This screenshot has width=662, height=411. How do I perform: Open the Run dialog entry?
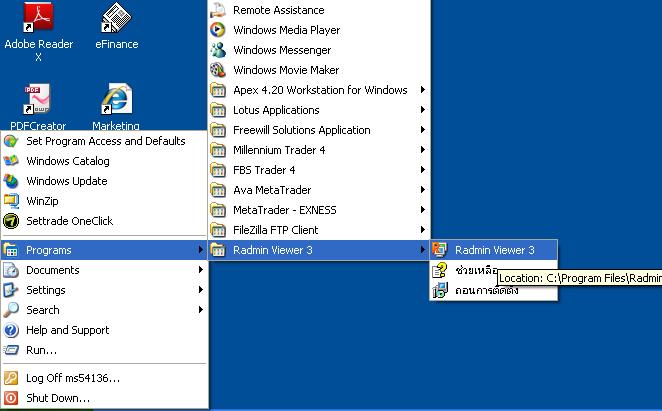tap(41, 350)
